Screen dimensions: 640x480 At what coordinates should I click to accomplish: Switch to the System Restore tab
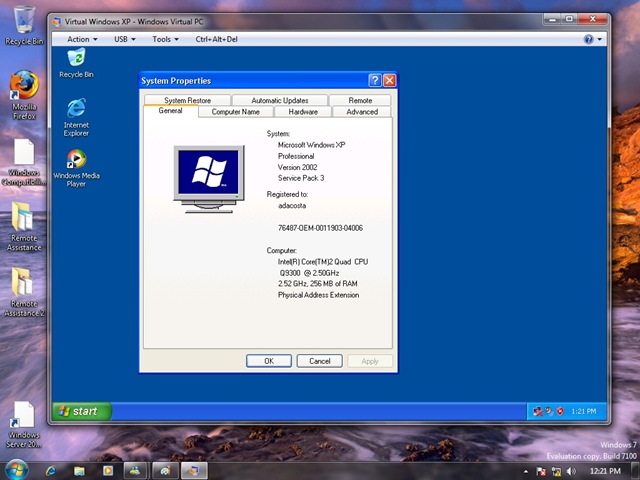point(187,100)
